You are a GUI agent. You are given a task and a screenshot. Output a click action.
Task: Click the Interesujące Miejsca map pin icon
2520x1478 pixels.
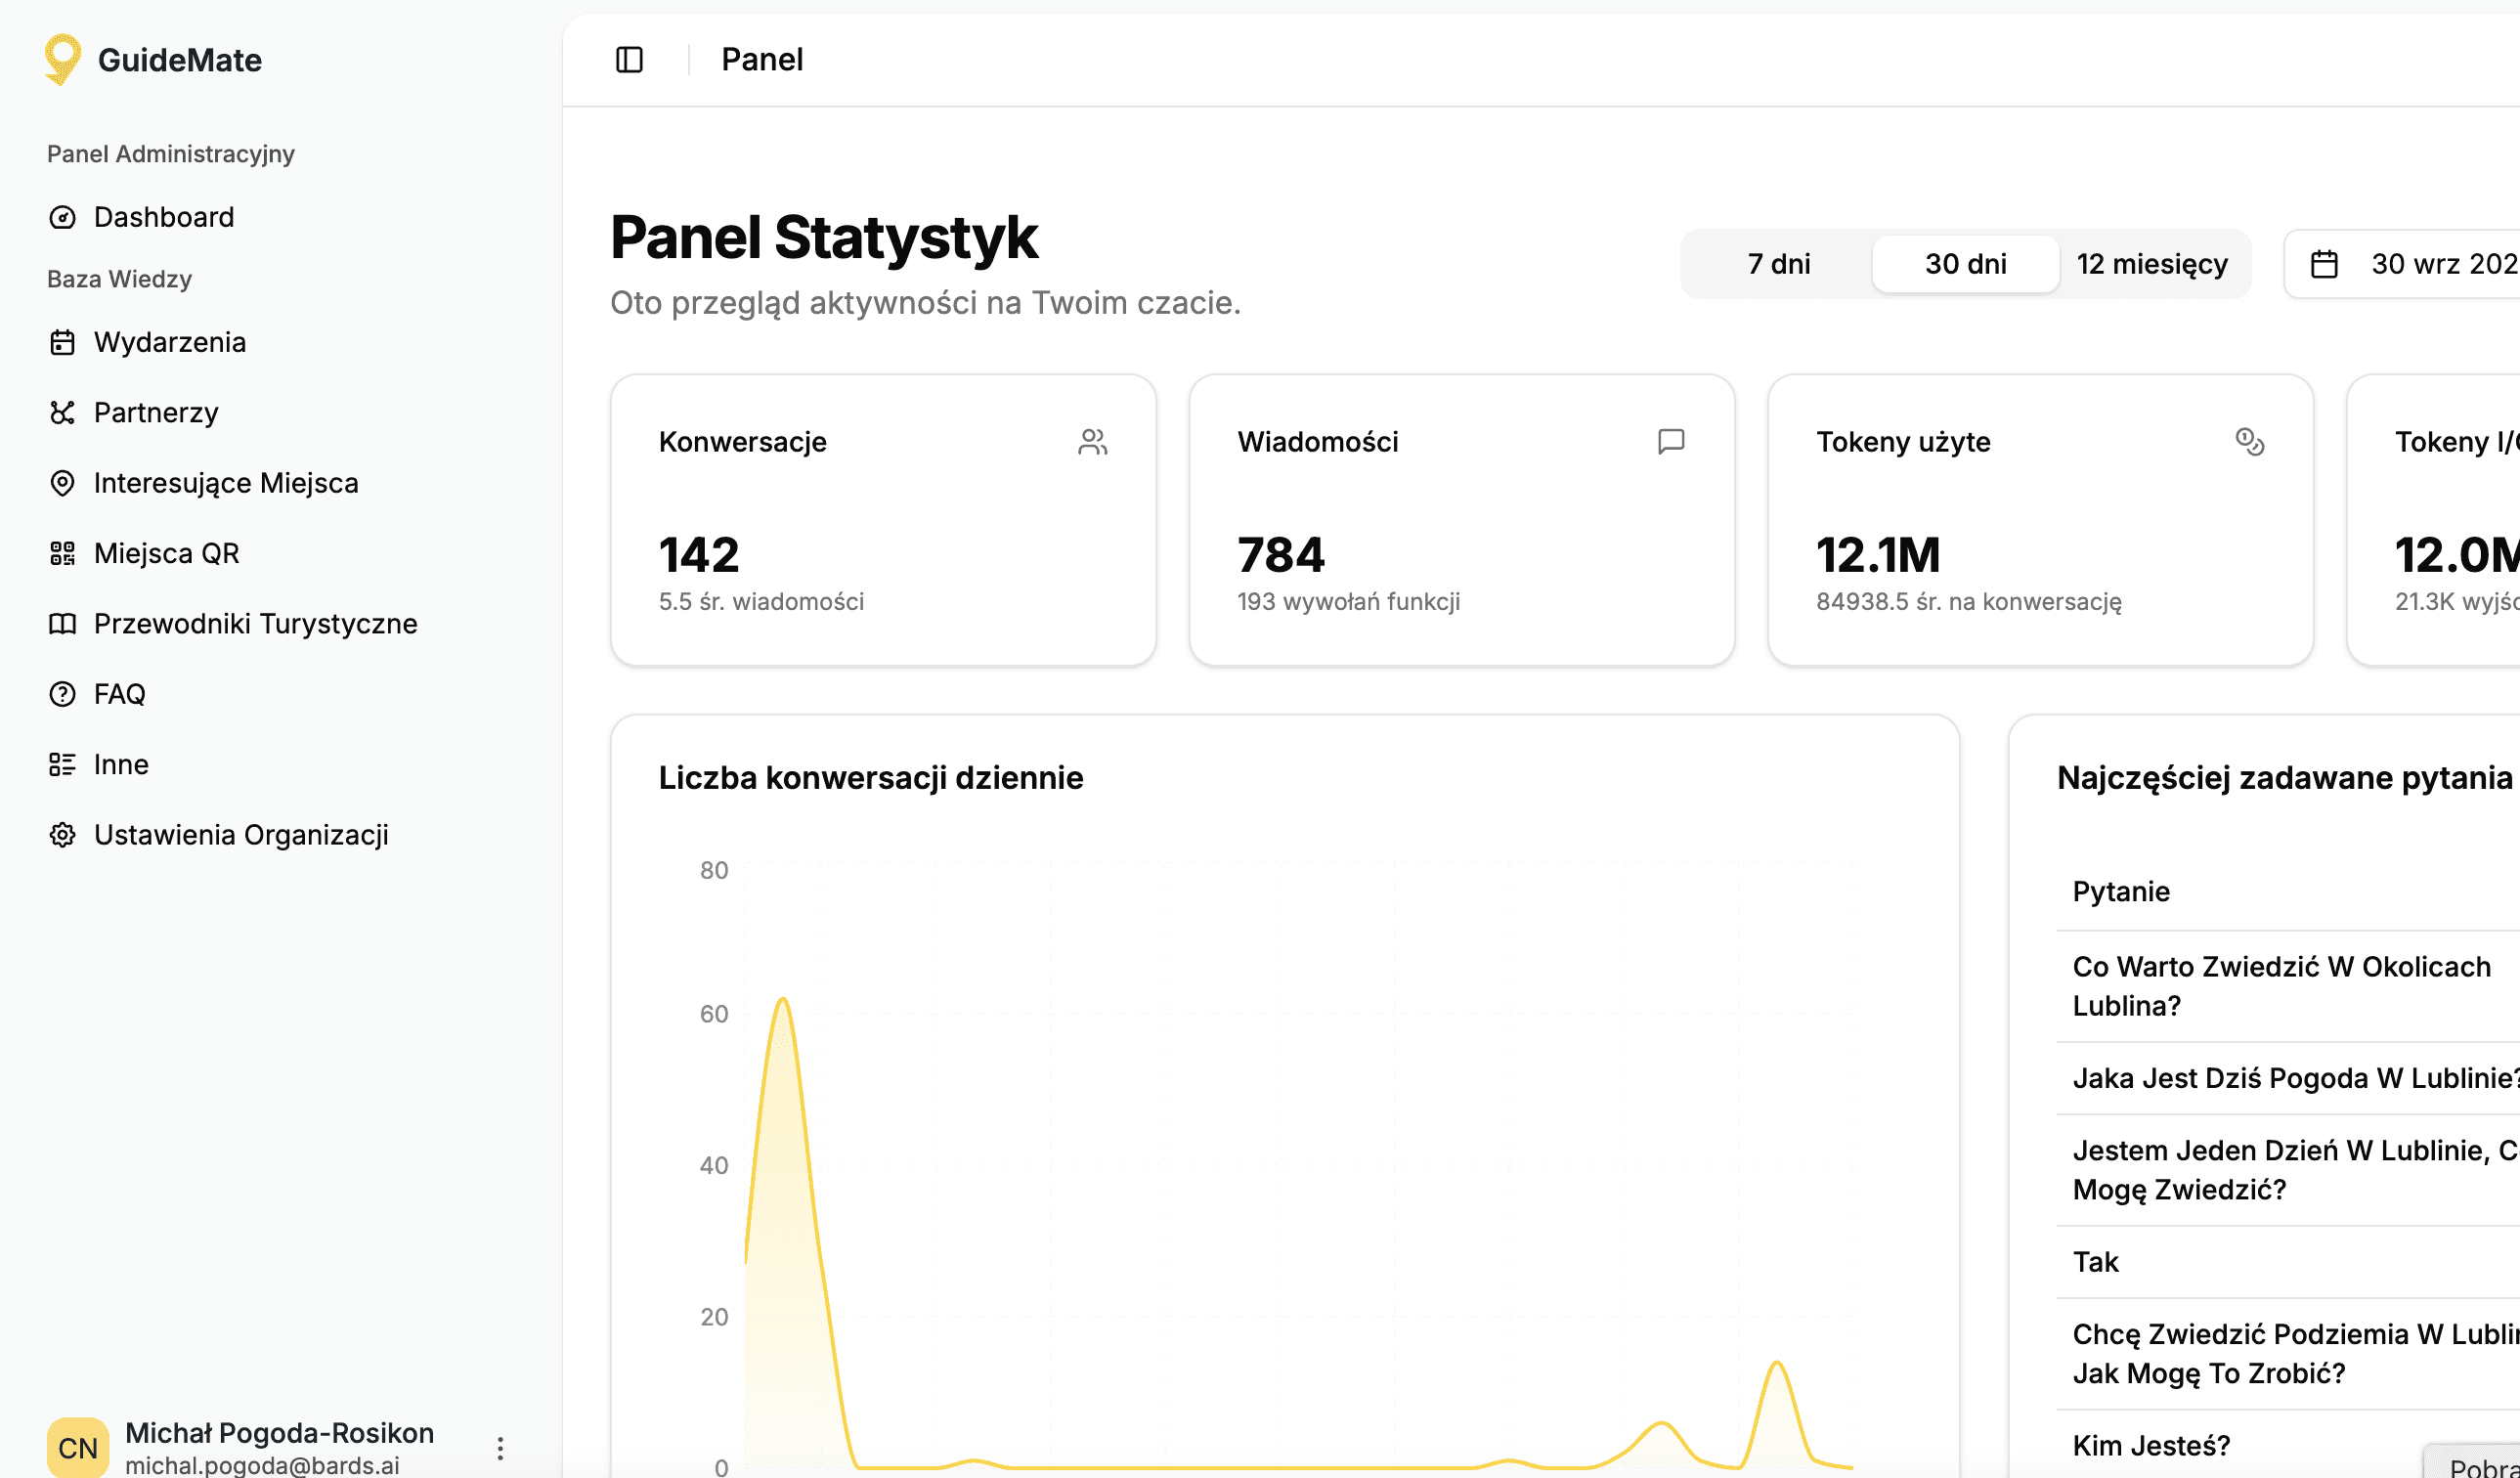point(62,483)
